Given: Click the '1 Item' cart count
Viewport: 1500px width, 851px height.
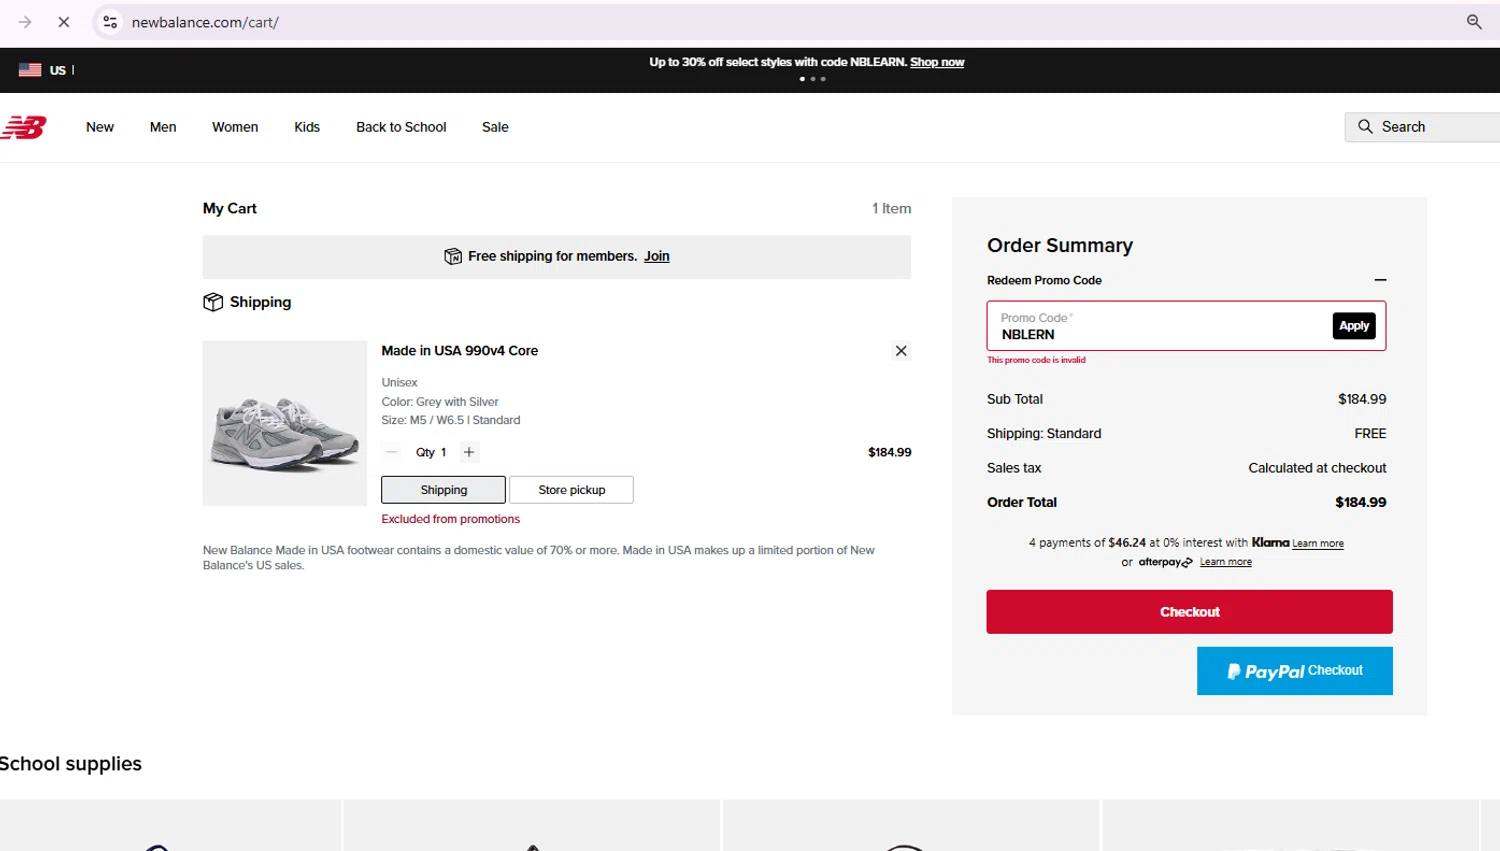Looking at the screenshot, I should [892, 208].
